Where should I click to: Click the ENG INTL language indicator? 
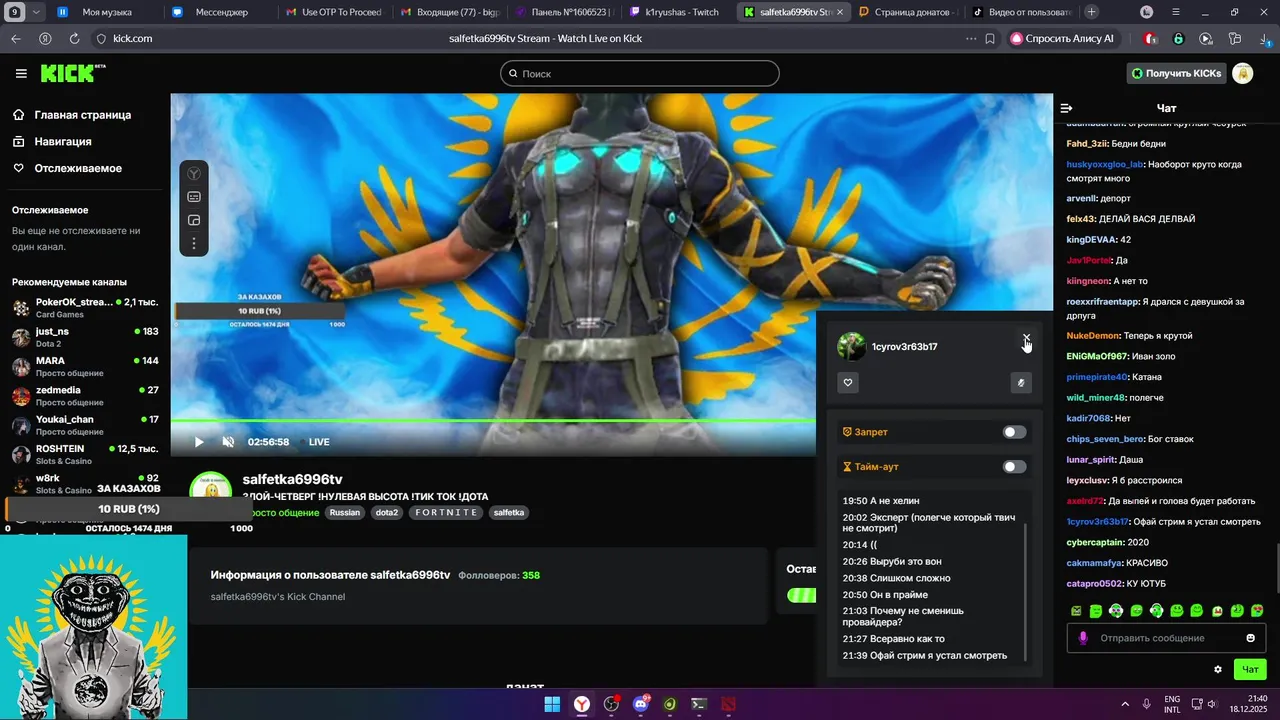pyautogui.click(x=1172, y=704)
